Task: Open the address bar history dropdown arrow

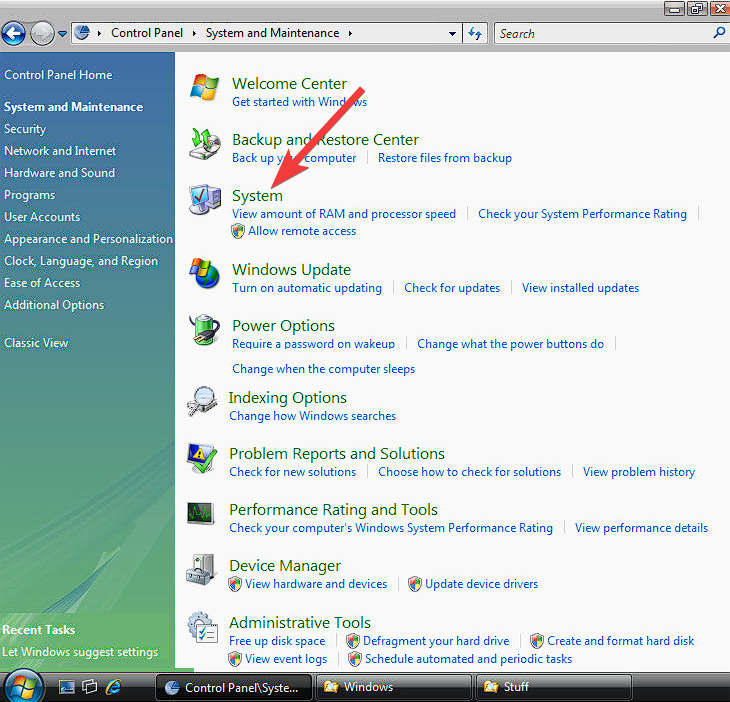Action: [452, 33]
